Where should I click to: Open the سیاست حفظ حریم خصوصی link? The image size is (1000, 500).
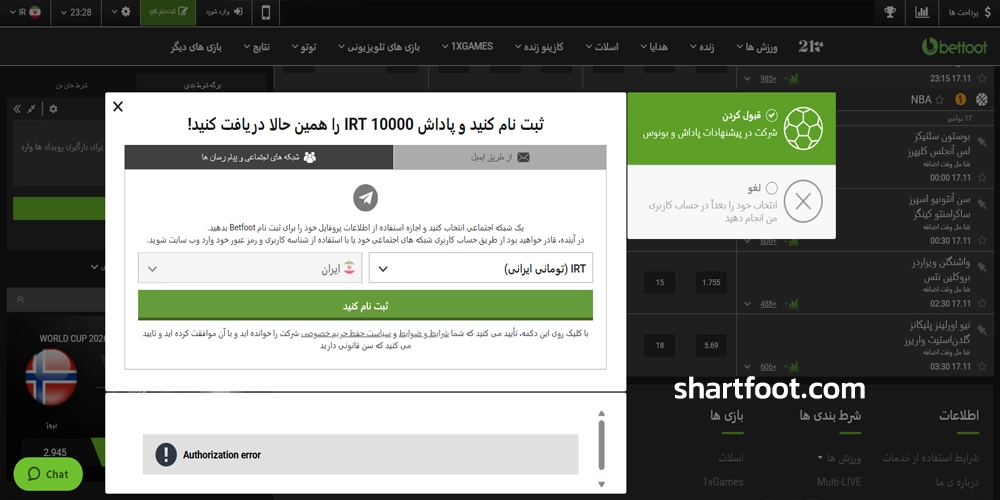pyautogui.click(x=348, y=334)
